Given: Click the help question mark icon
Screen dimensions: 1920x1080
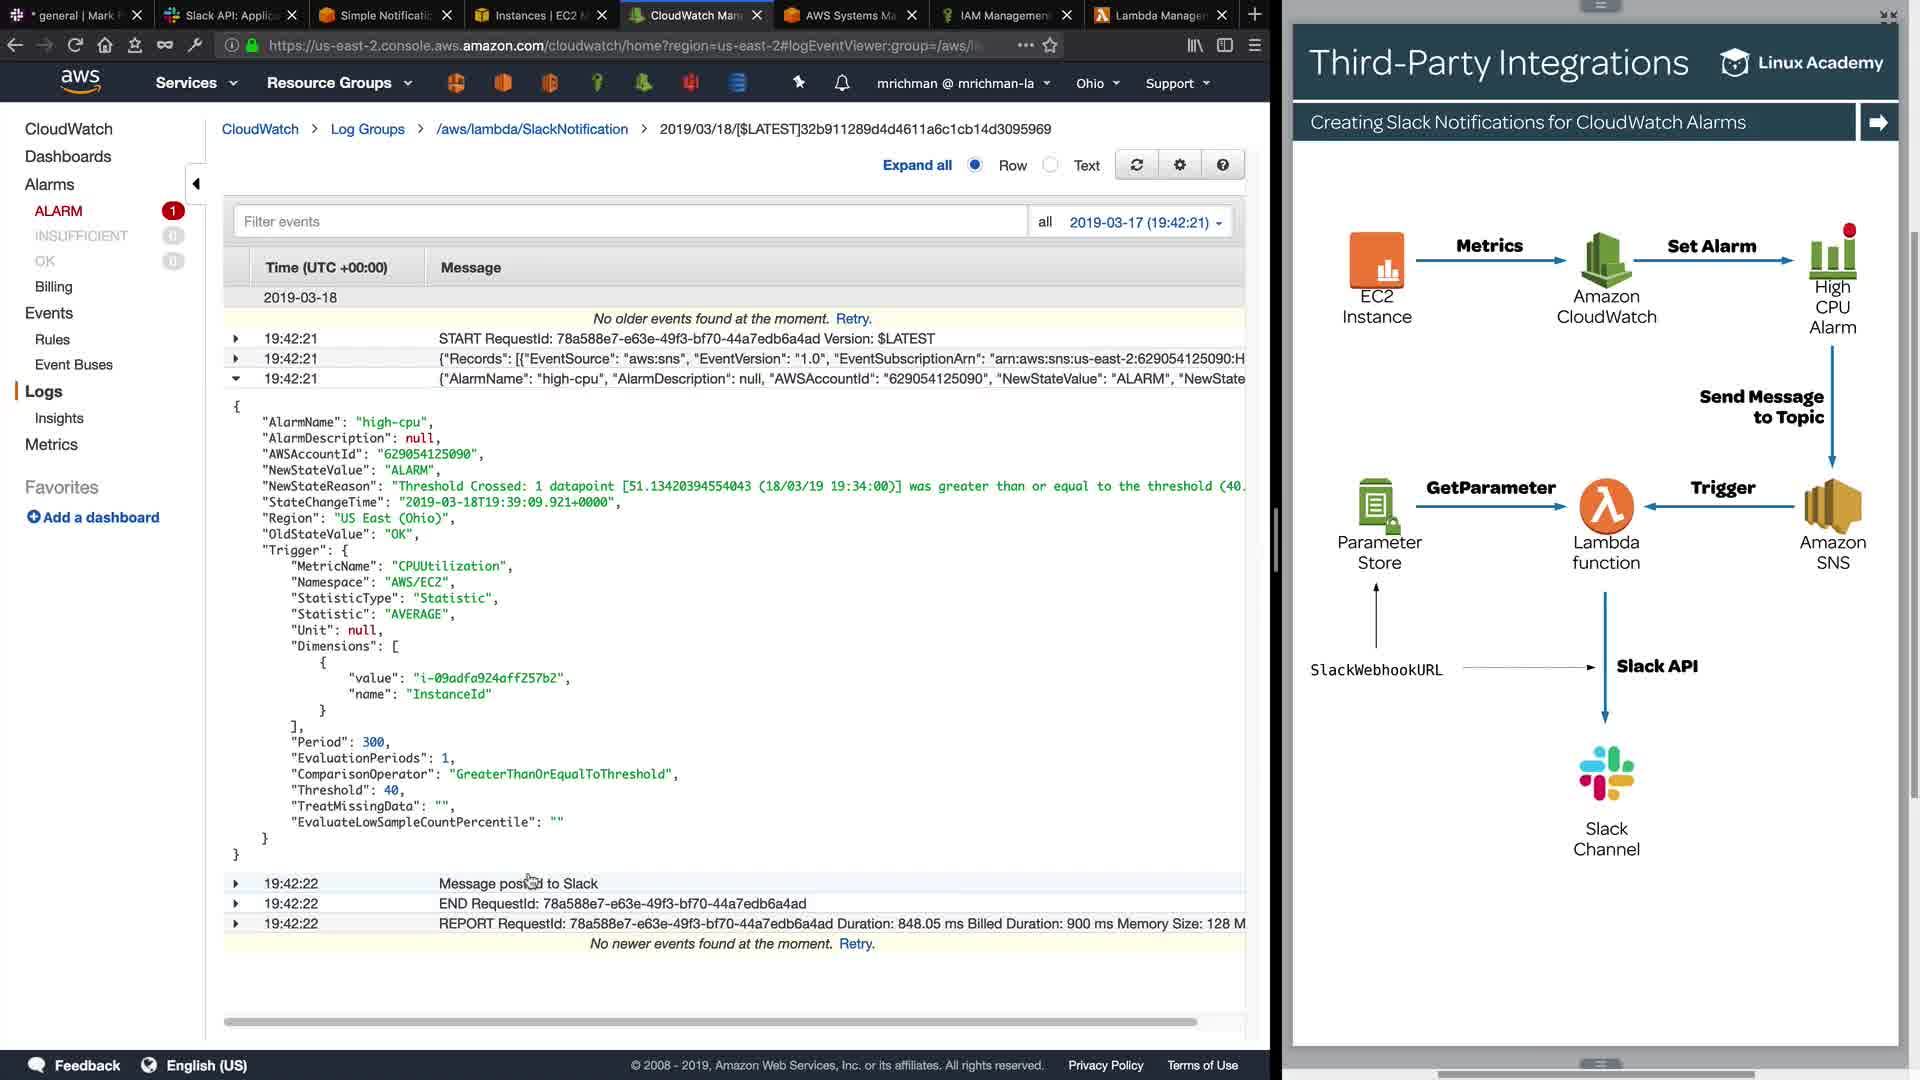Looking at the screenshot, I should [x=1222, y=165].
